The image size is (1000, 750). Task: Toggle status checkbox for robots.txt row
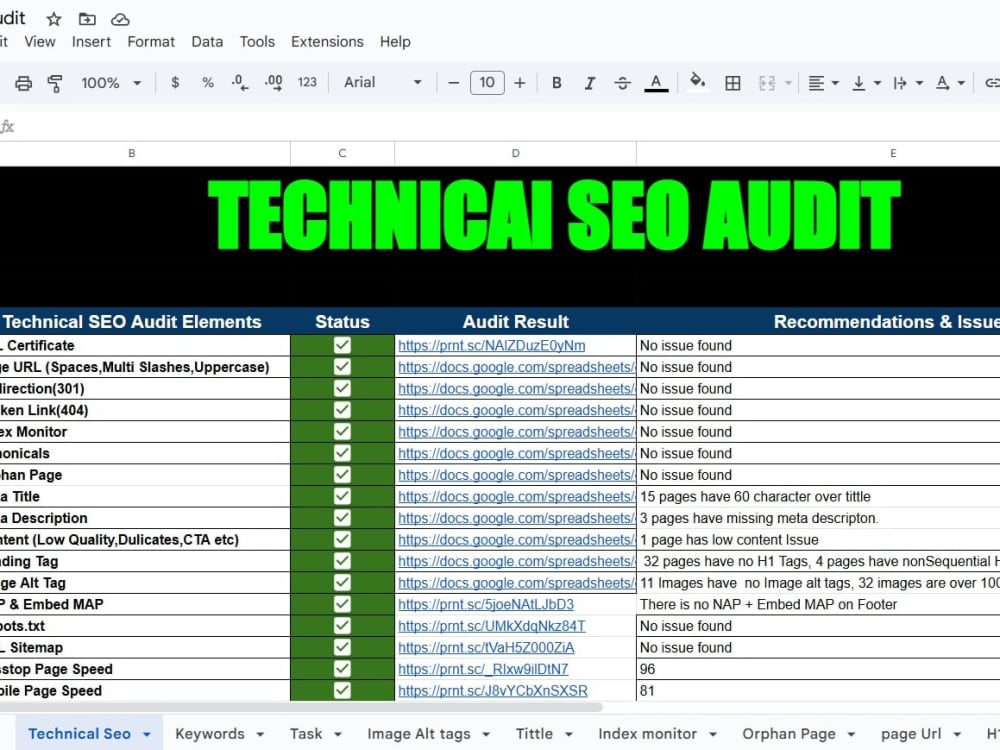[x=342, y=626]
